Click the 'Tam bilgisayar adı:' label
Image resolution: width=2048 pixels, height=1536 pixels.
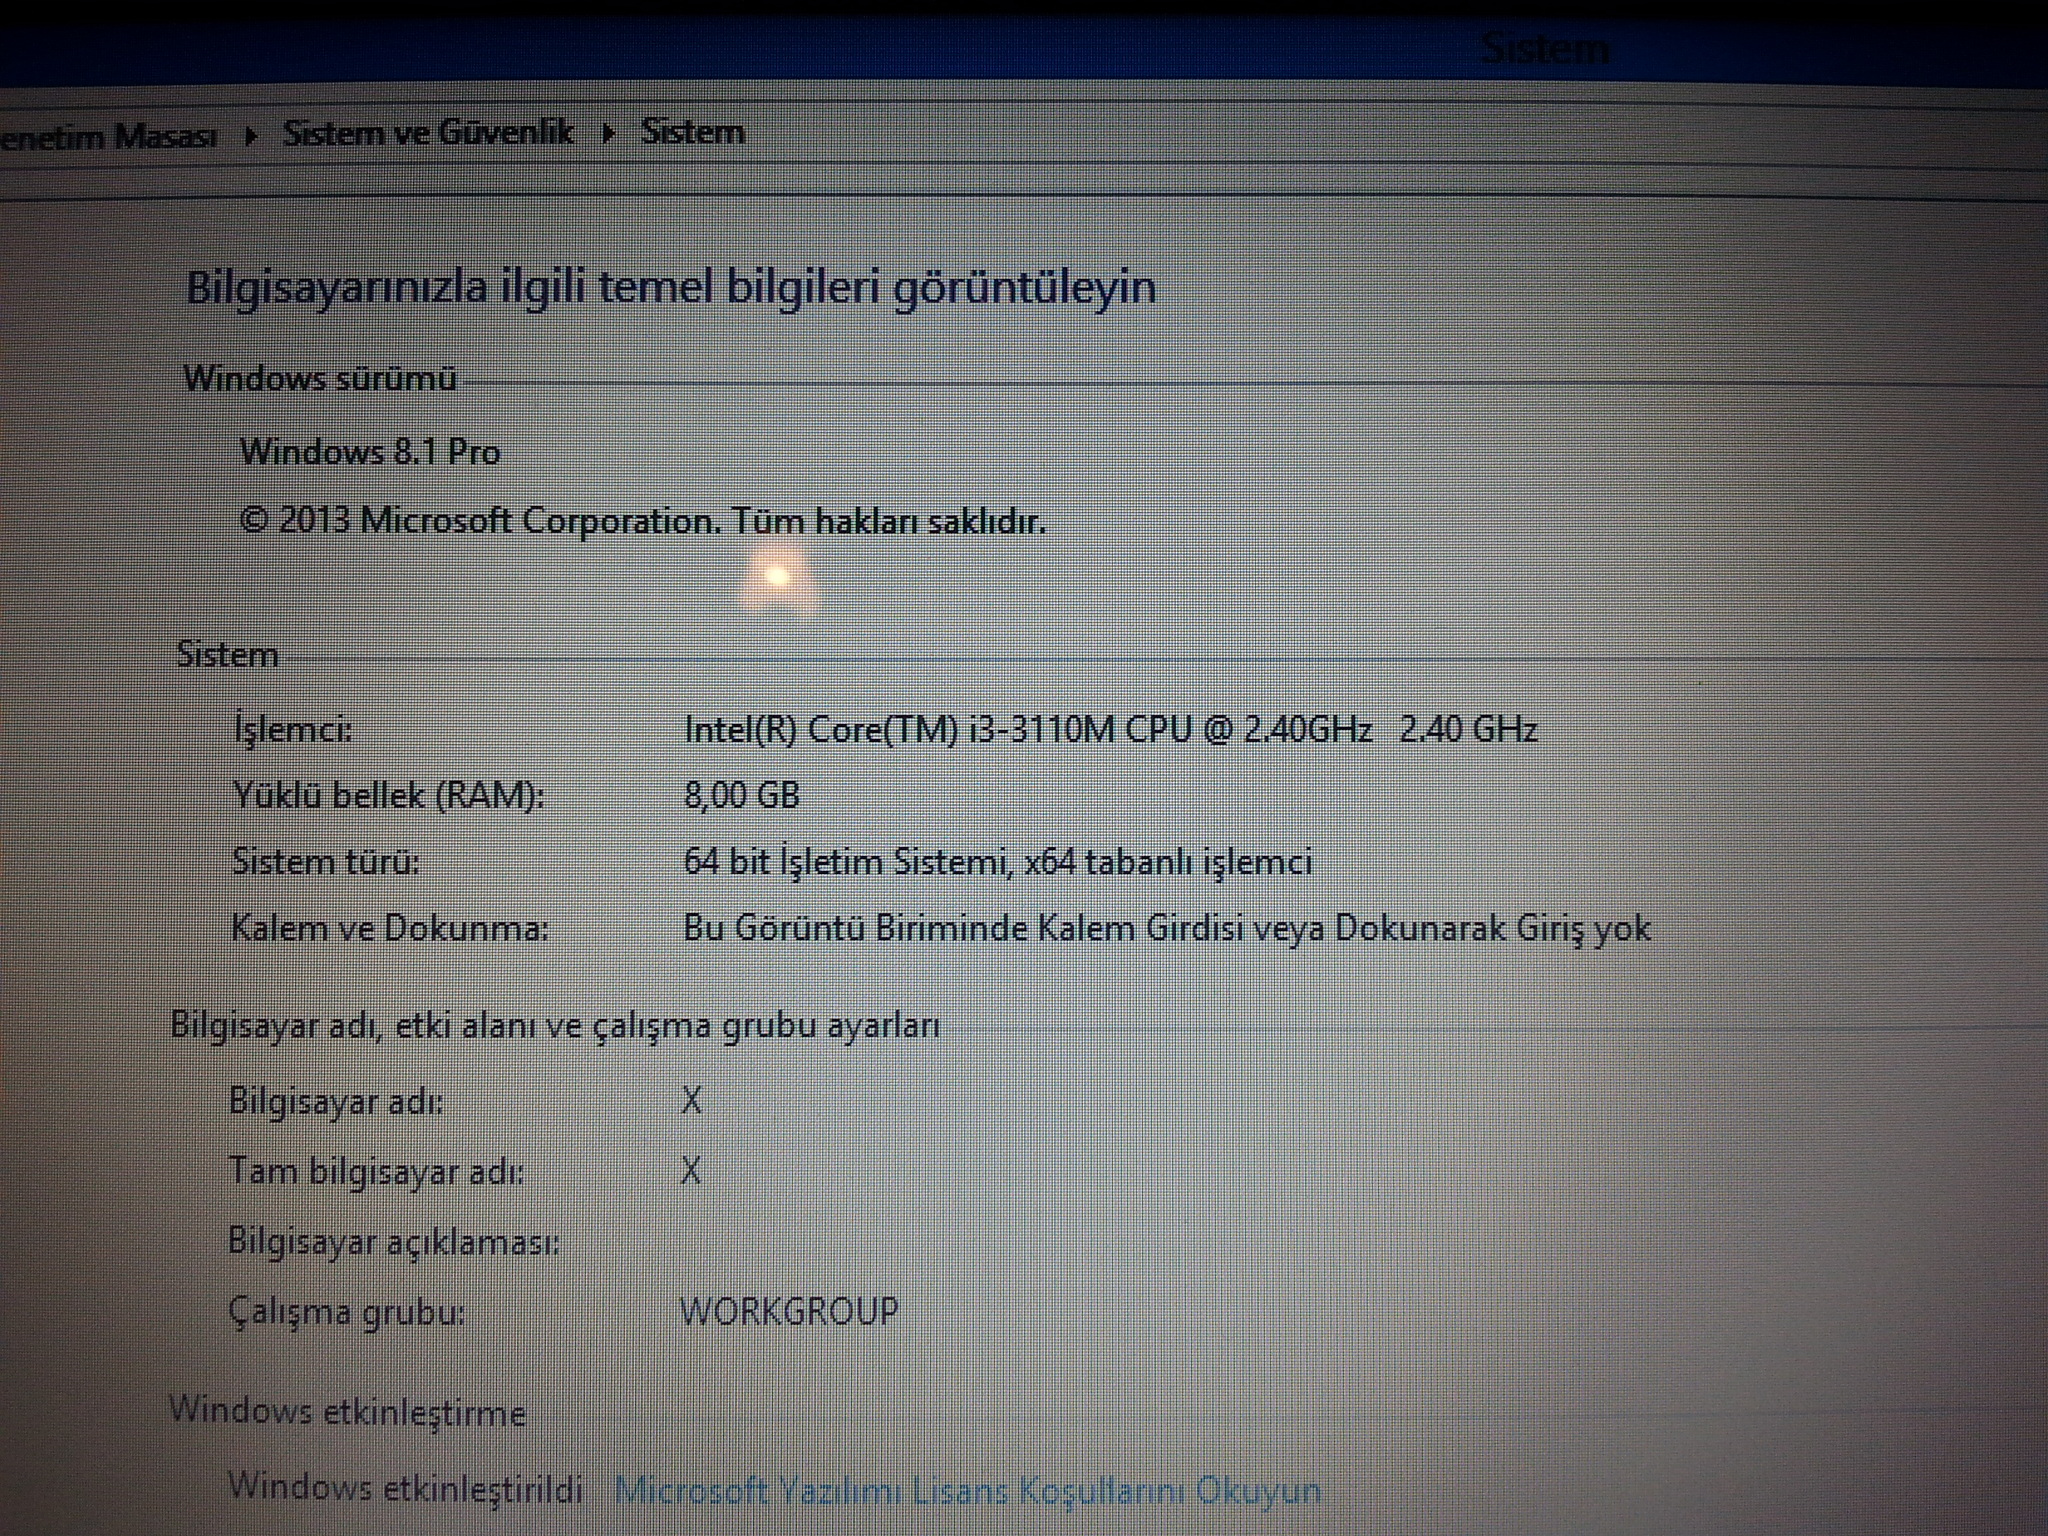(376, 1171)
